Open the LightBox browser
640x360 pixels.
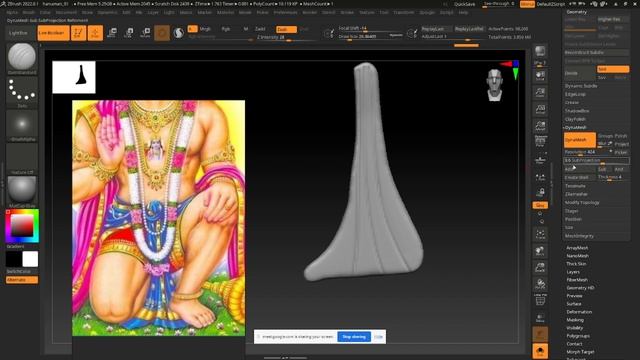pos(19,33)
